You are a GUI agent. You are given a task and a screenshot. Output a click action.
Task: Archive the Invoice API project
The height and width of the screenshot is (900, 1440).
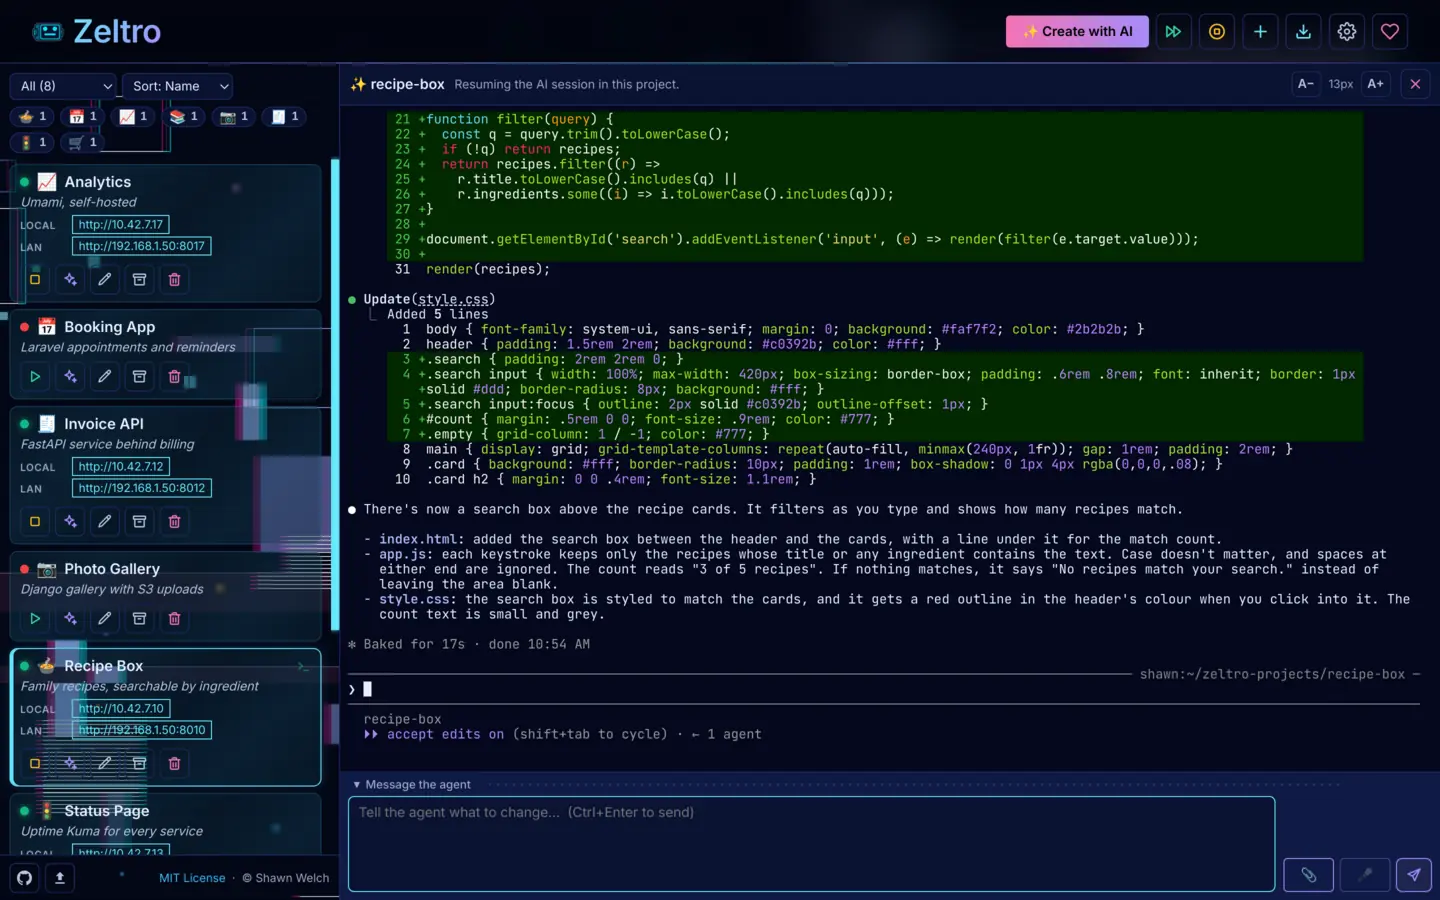[140, 521]
